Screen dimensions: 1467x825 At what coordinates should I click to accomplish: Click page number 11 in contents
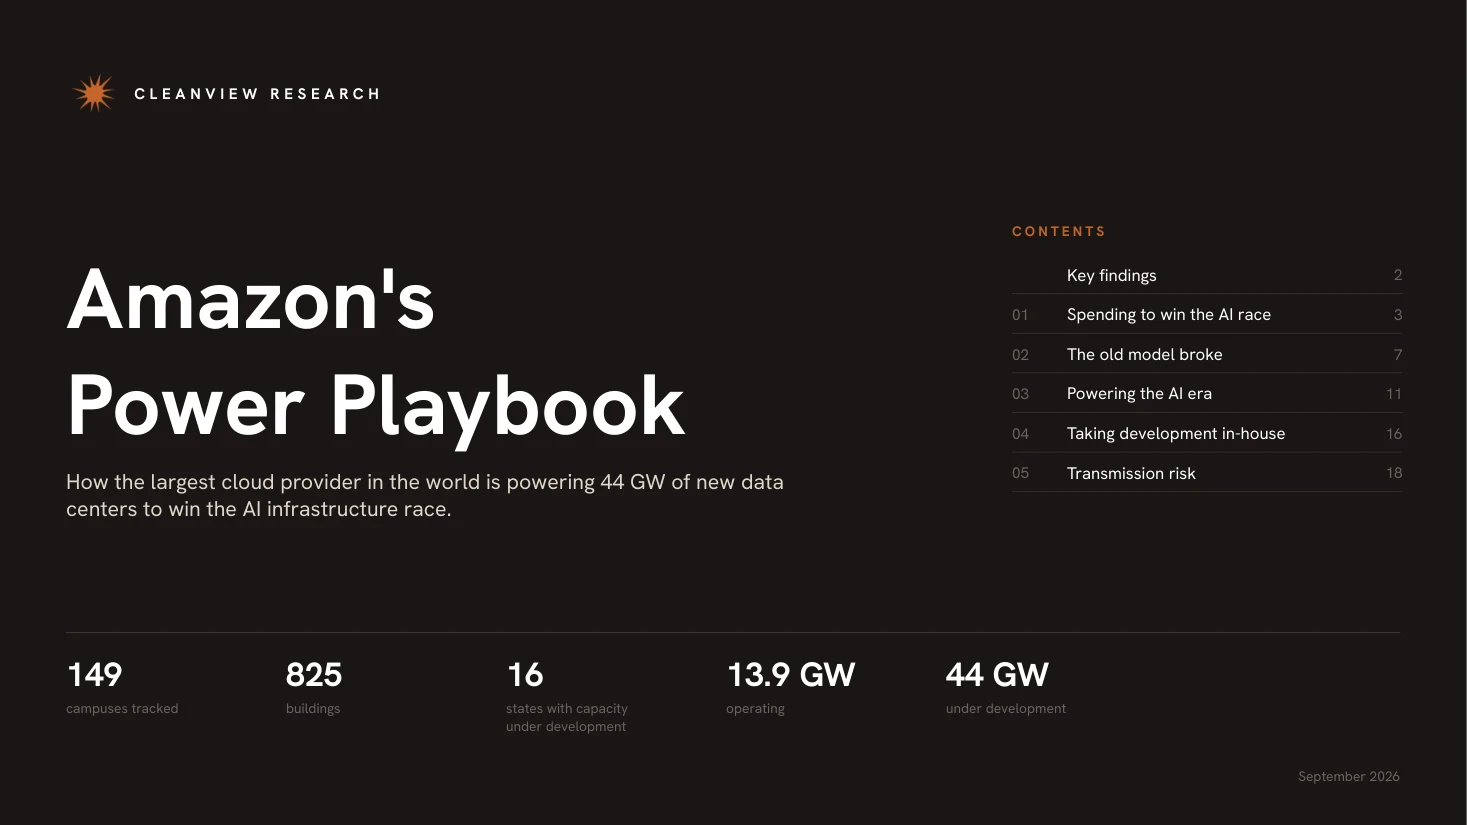1394,394
